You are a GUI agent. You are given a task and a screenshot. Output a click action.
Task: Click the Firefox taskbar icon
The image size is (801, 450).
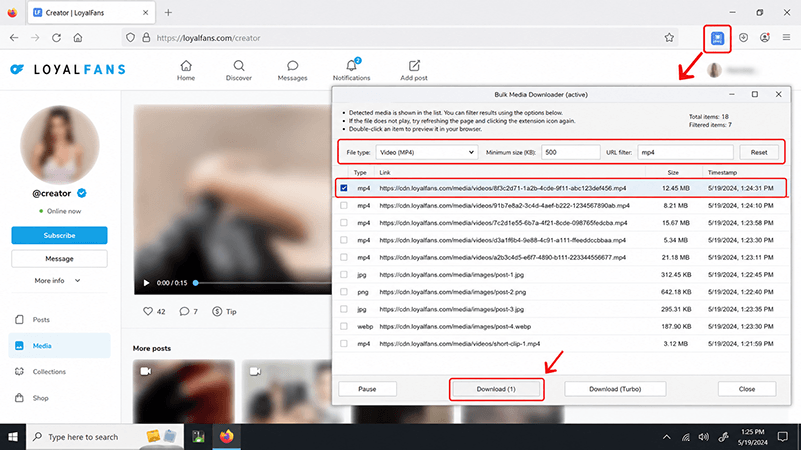click(227, 437)
